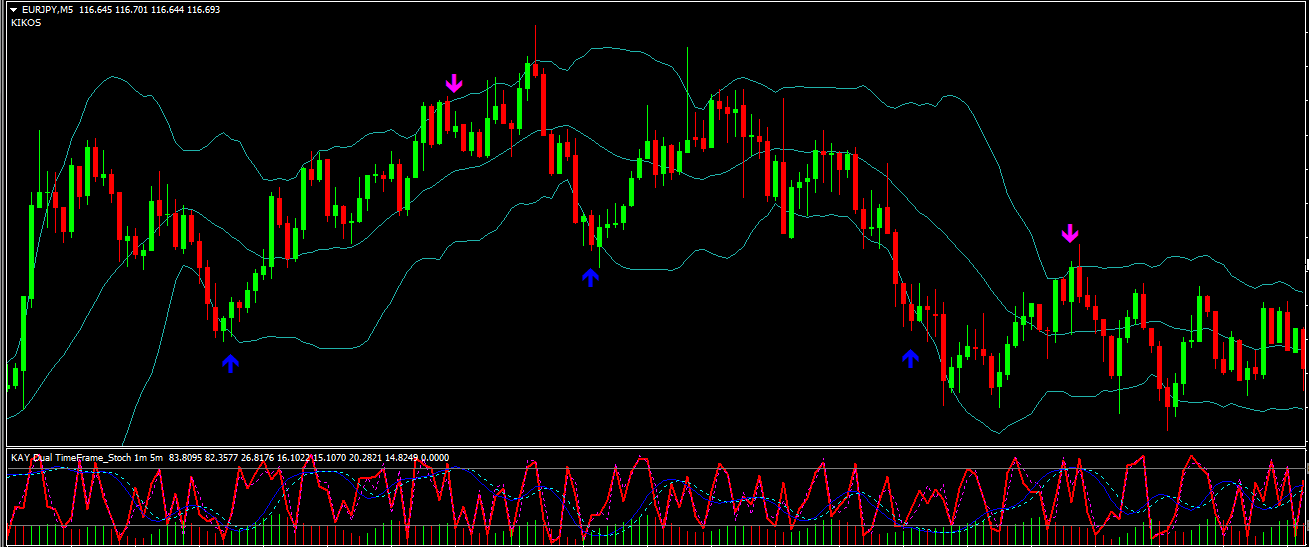The width and height of the screenshot is (1309, 547).
Task: Click the middle blue buy arrow
Action: 590,276
